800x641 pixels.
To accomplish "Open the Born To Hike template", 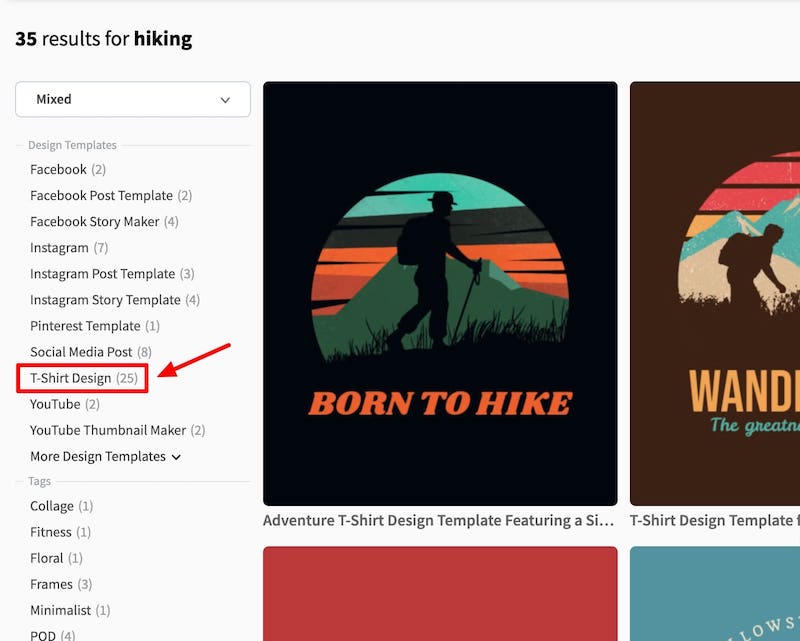I will [440, 293].
